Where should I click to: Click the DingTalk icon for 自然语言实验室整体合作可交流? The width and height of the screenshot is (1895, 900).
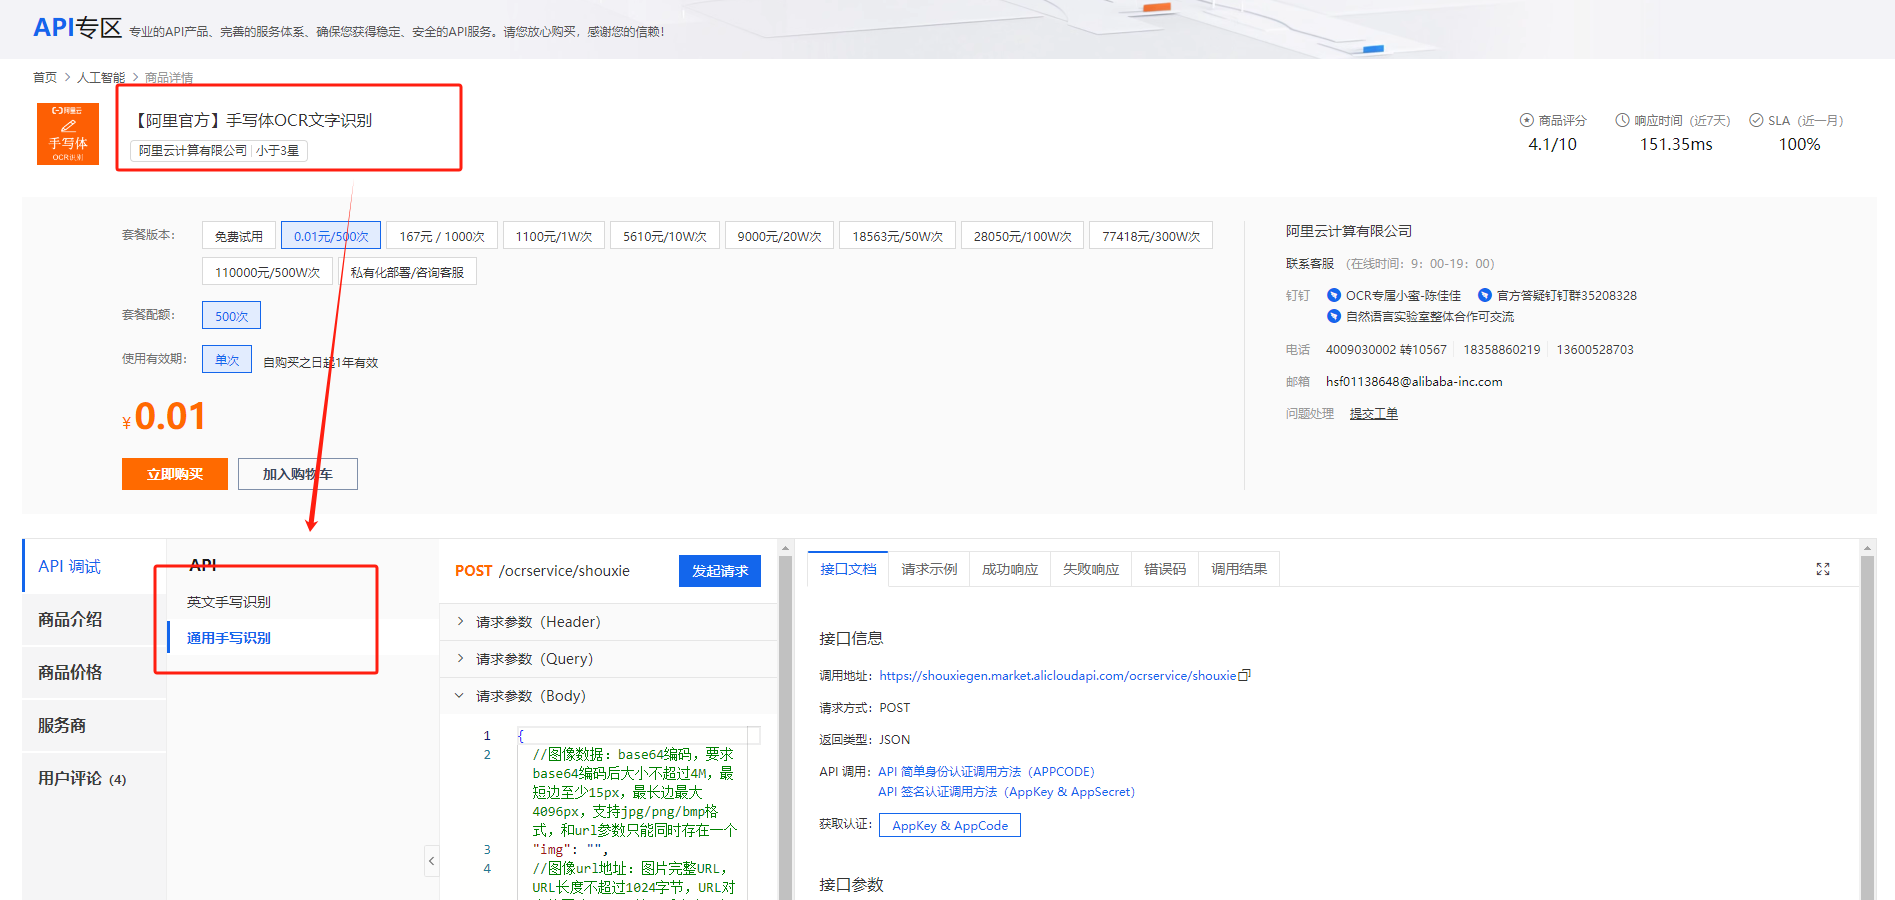click(1334, 316)
